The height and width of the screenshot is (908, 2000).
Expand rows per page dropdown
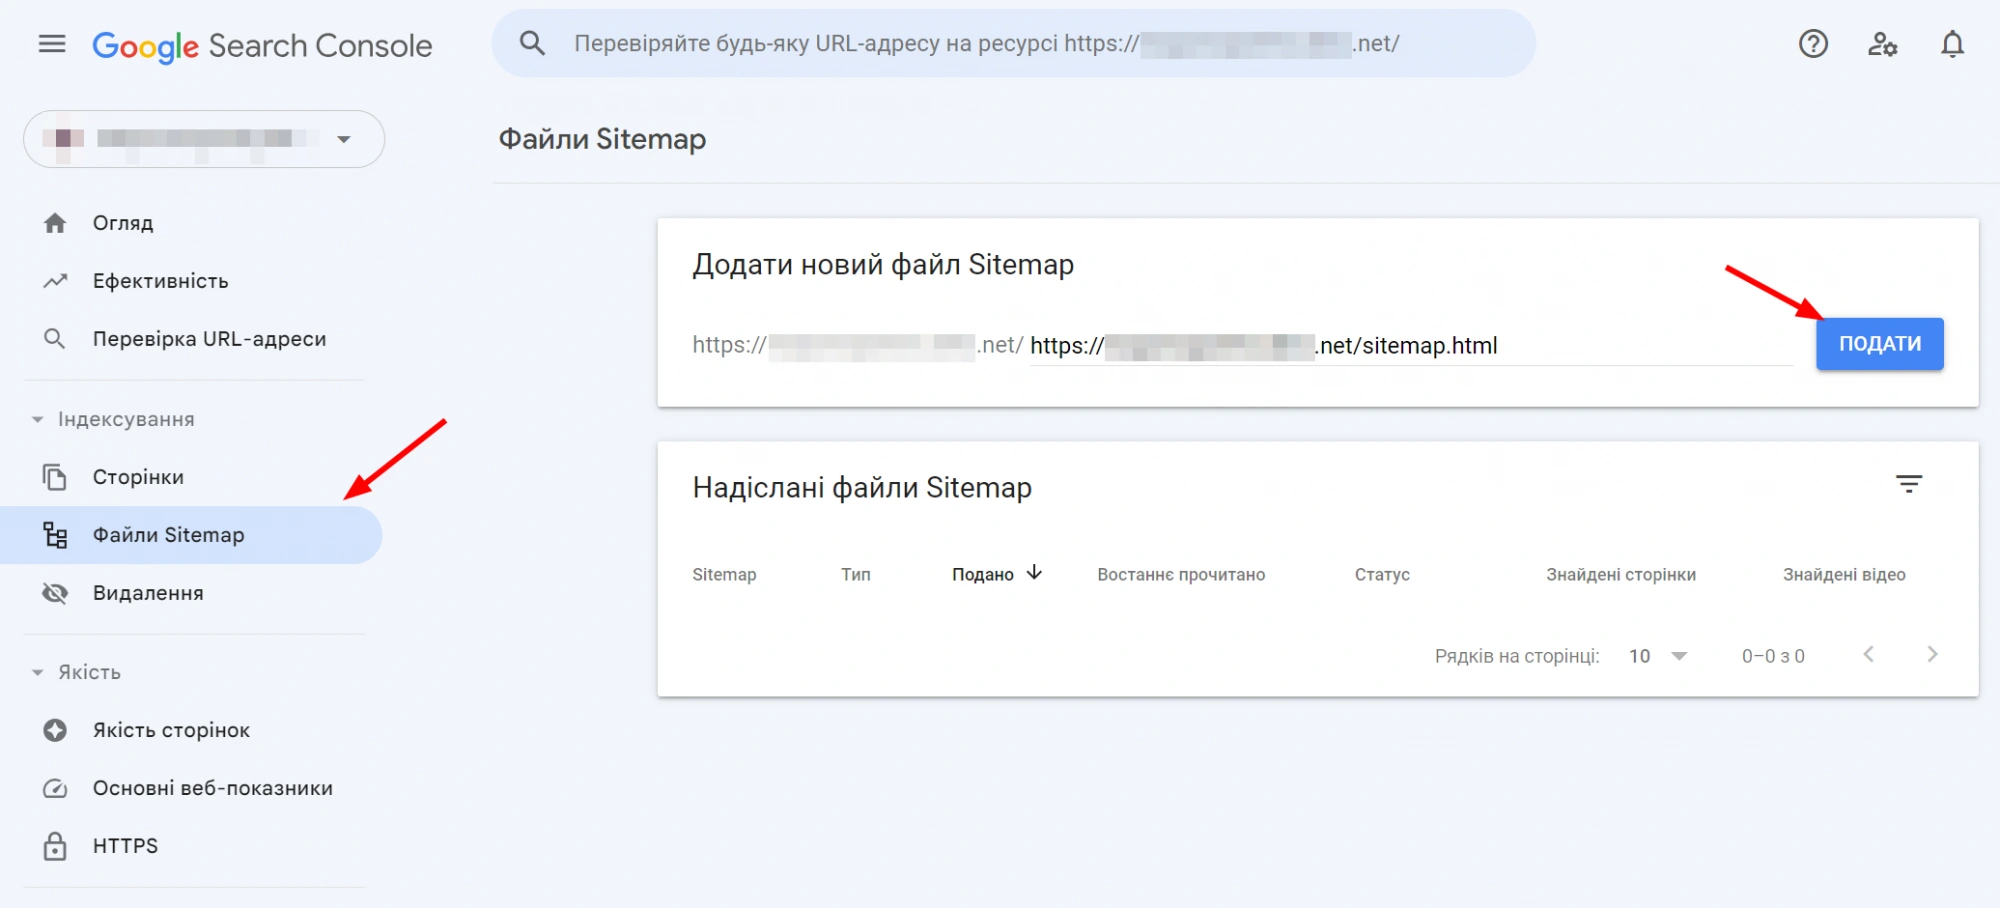1658,656
